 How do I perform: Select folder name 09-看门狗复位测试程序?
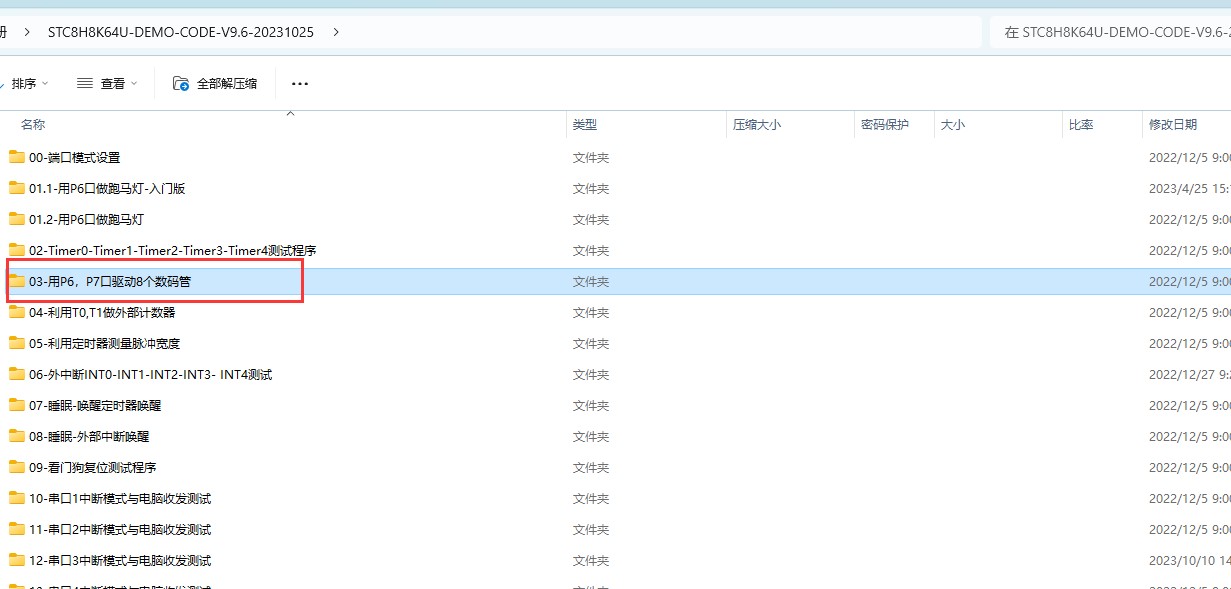coord(92,467)
